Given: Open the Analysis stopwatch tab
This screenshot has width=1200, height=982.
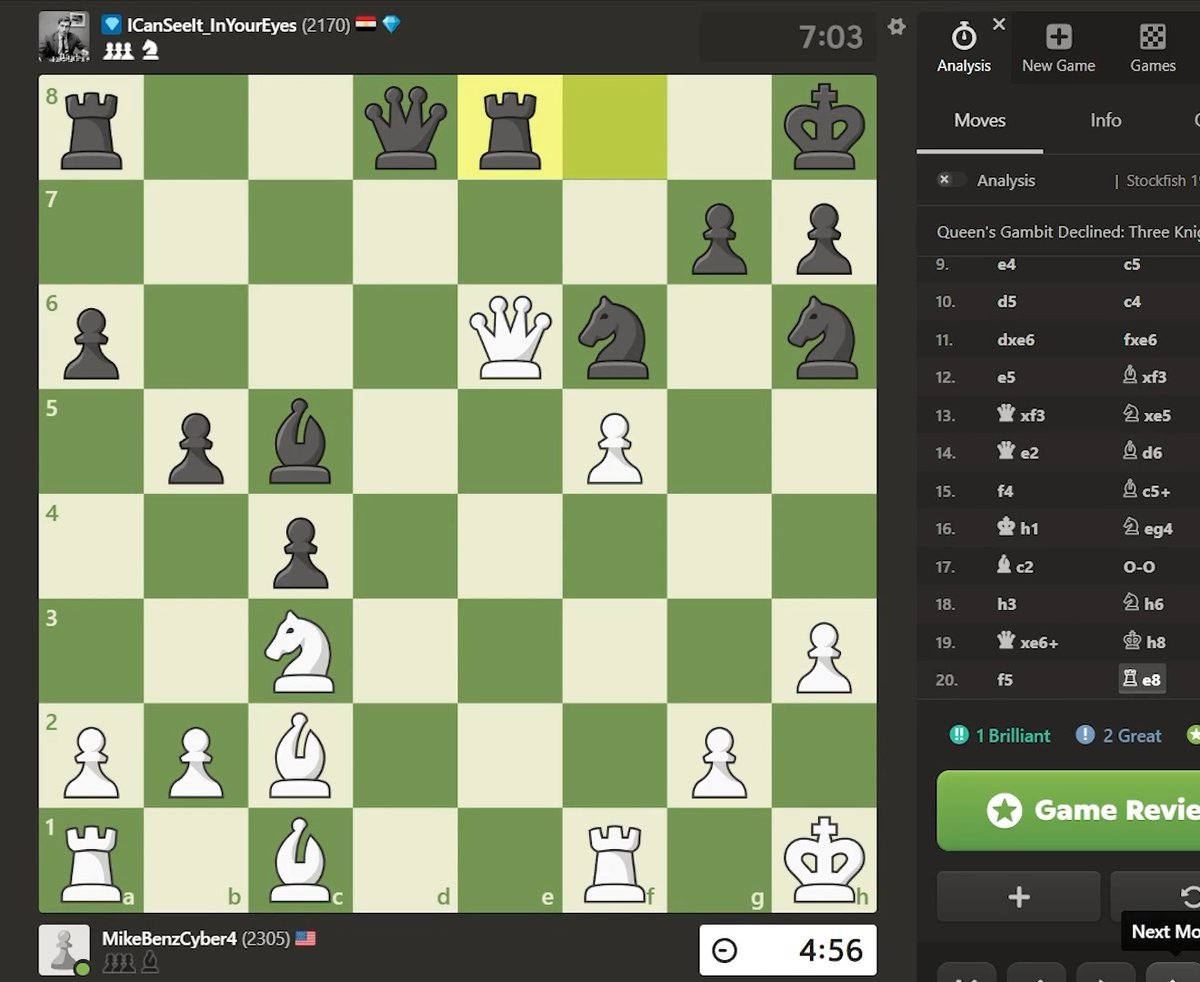Looking at the screenshot, I should (964, 48).
